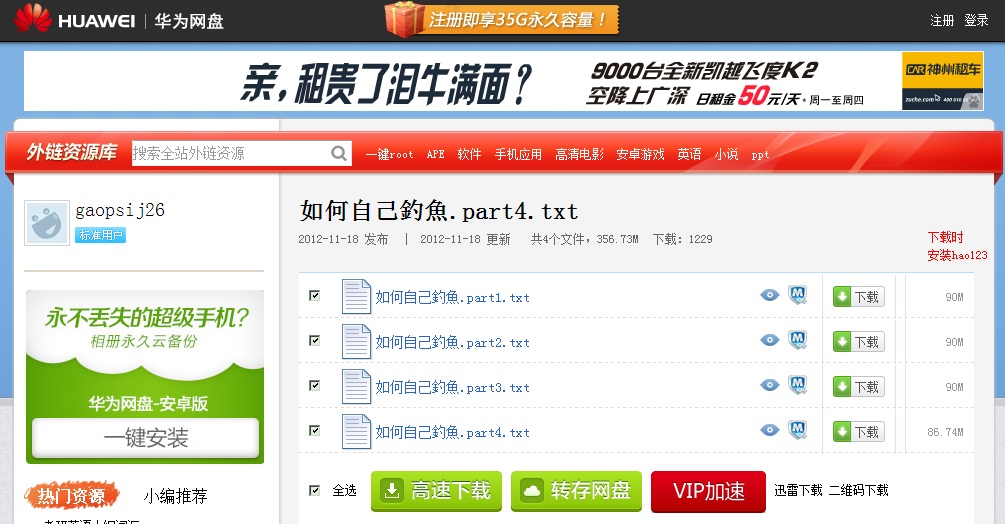Open 小说 category
1005x524 pixels.
(x=726, y=154)
